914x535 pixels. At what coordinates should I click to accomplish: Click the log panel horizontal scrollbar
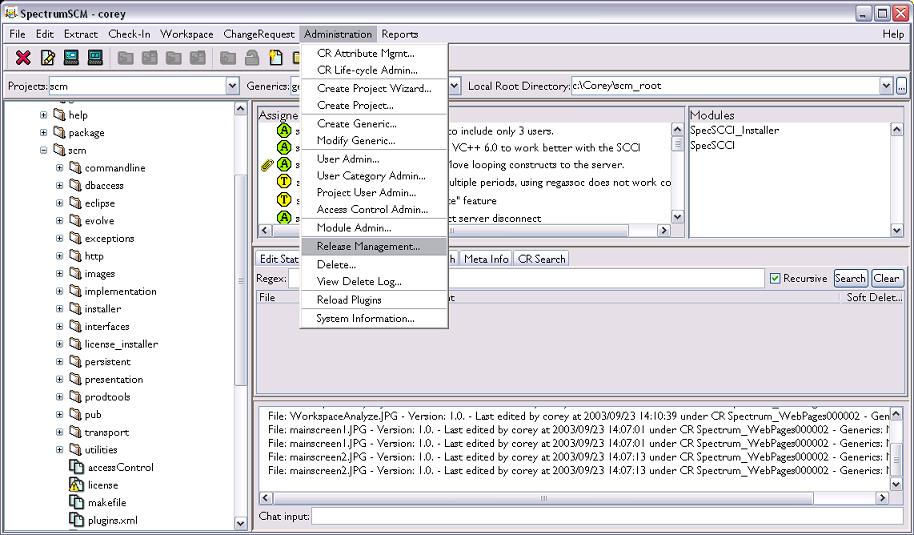click(543, 498)
